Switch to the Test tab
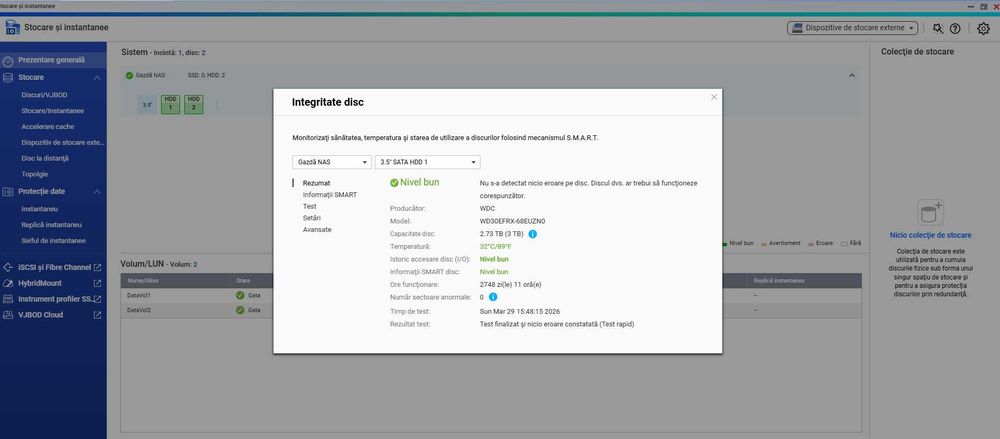1000x439 pixels. tap(309, 206)
